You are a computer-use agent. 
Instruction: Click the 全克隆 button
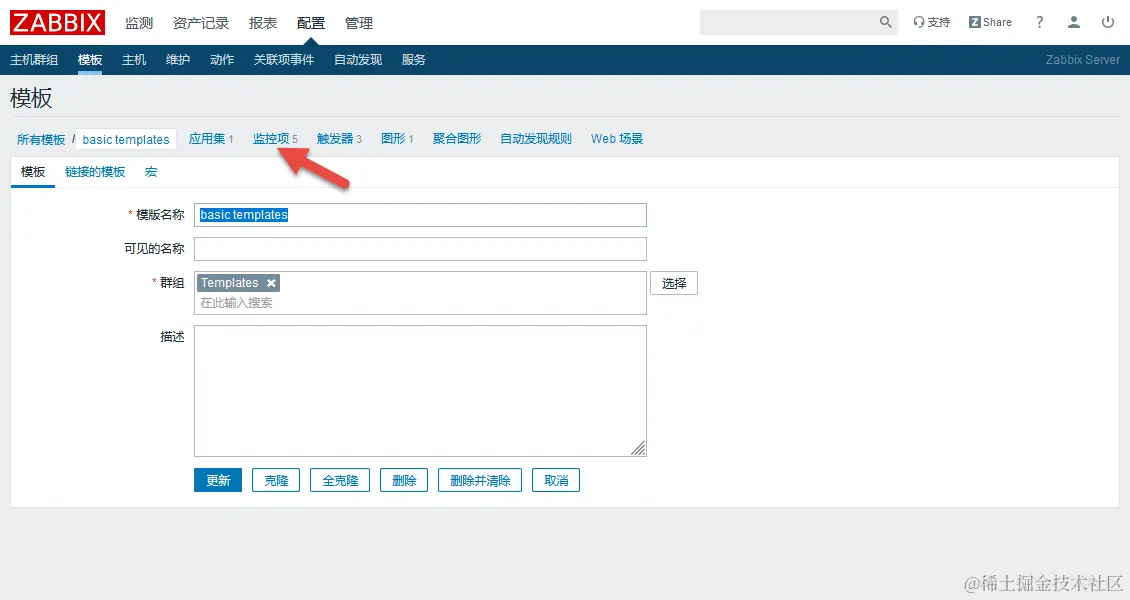coord(339,480)
